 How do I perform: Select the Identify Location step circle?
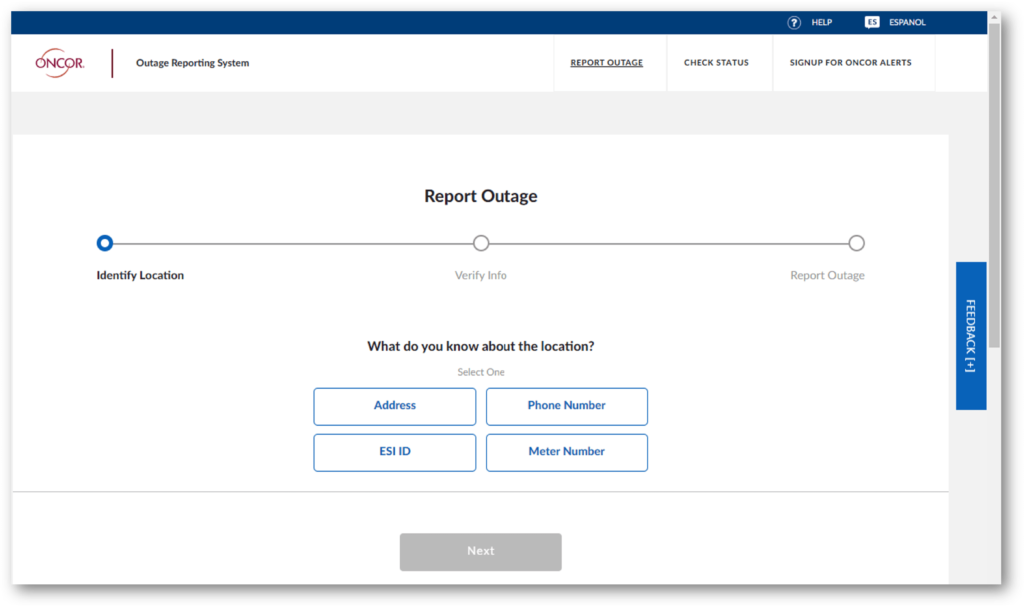pos(105,243)
